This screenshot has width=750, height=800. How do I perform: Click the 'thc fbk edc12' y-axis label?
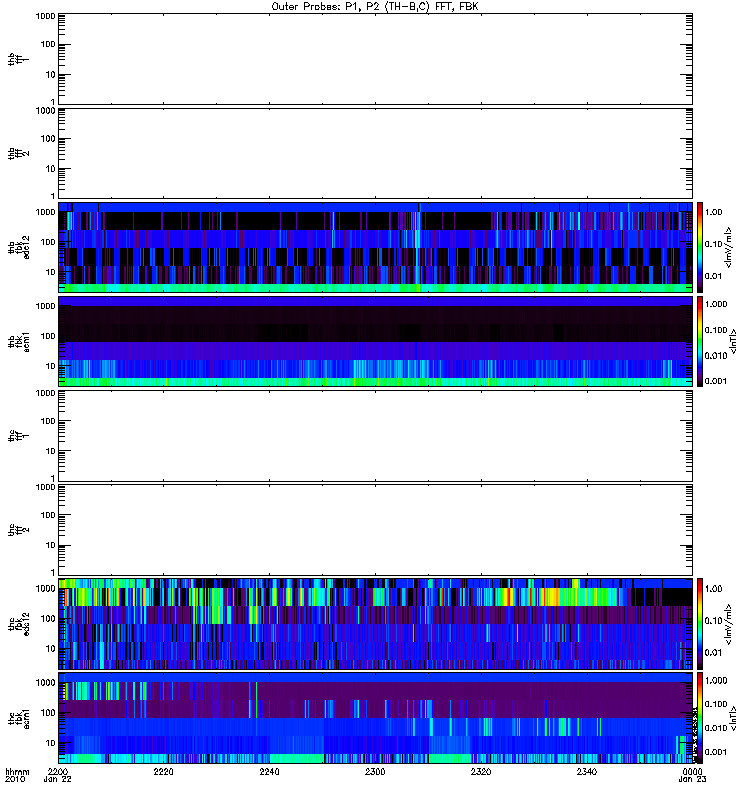[19, 624]
